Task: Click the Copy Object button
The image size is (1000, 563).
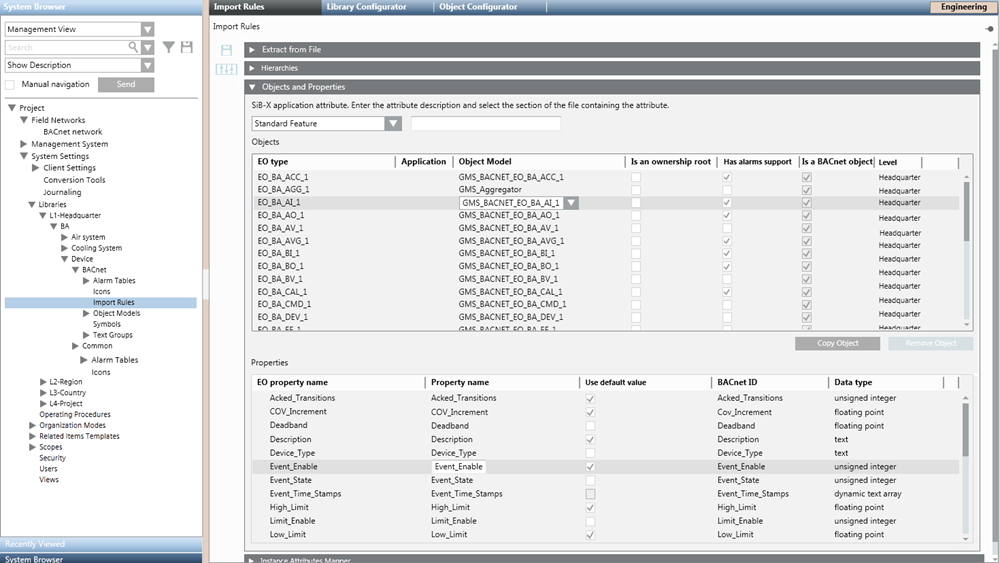Action: 839,343
